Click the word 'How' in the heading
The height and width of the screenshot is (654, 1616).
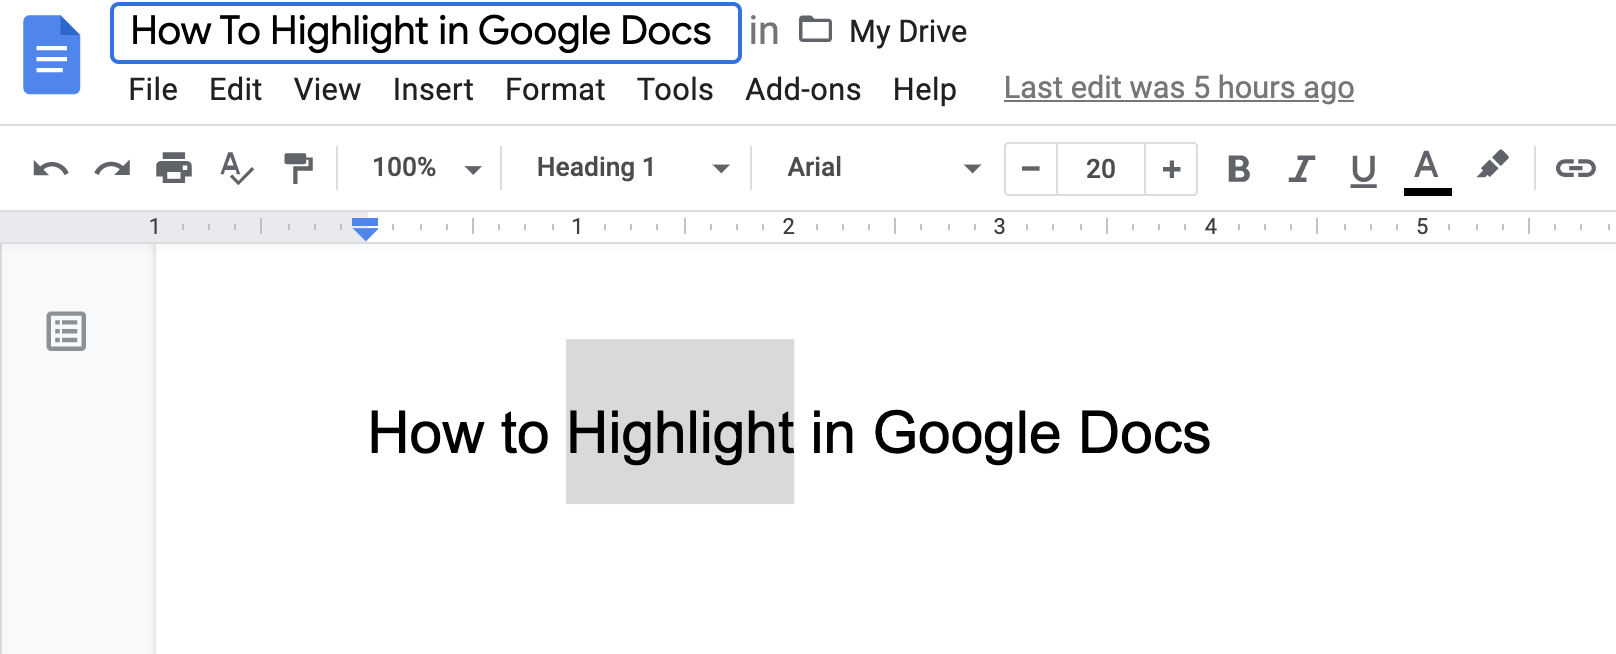coord(426,434)
